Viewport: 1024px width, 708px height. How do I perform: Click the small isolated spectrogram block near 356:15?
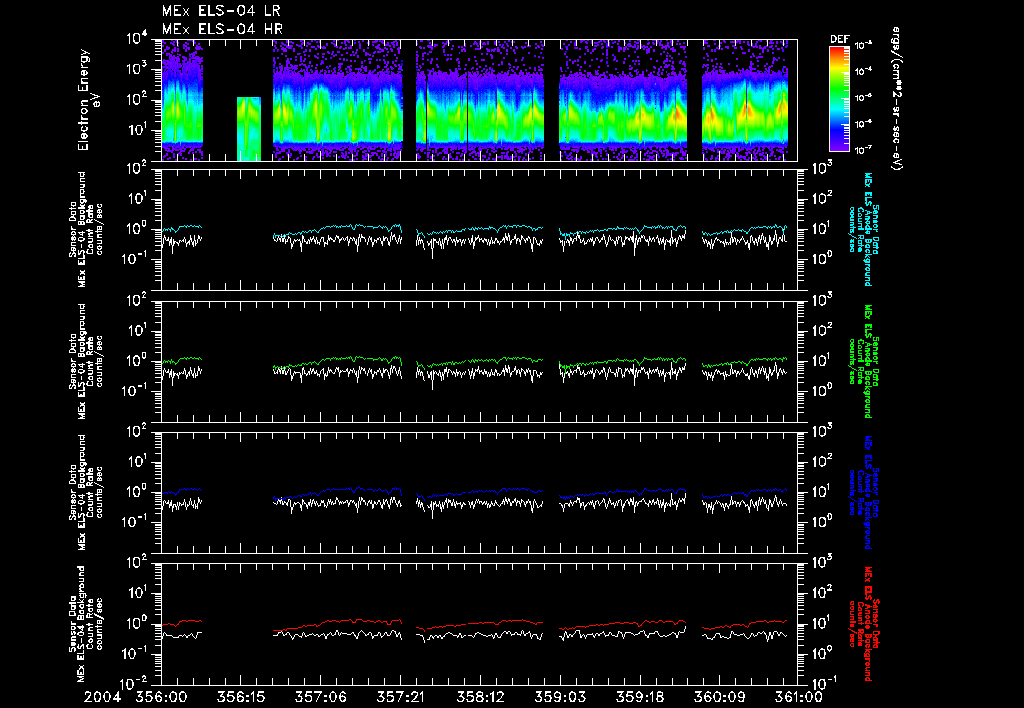(x=249, y=129)
